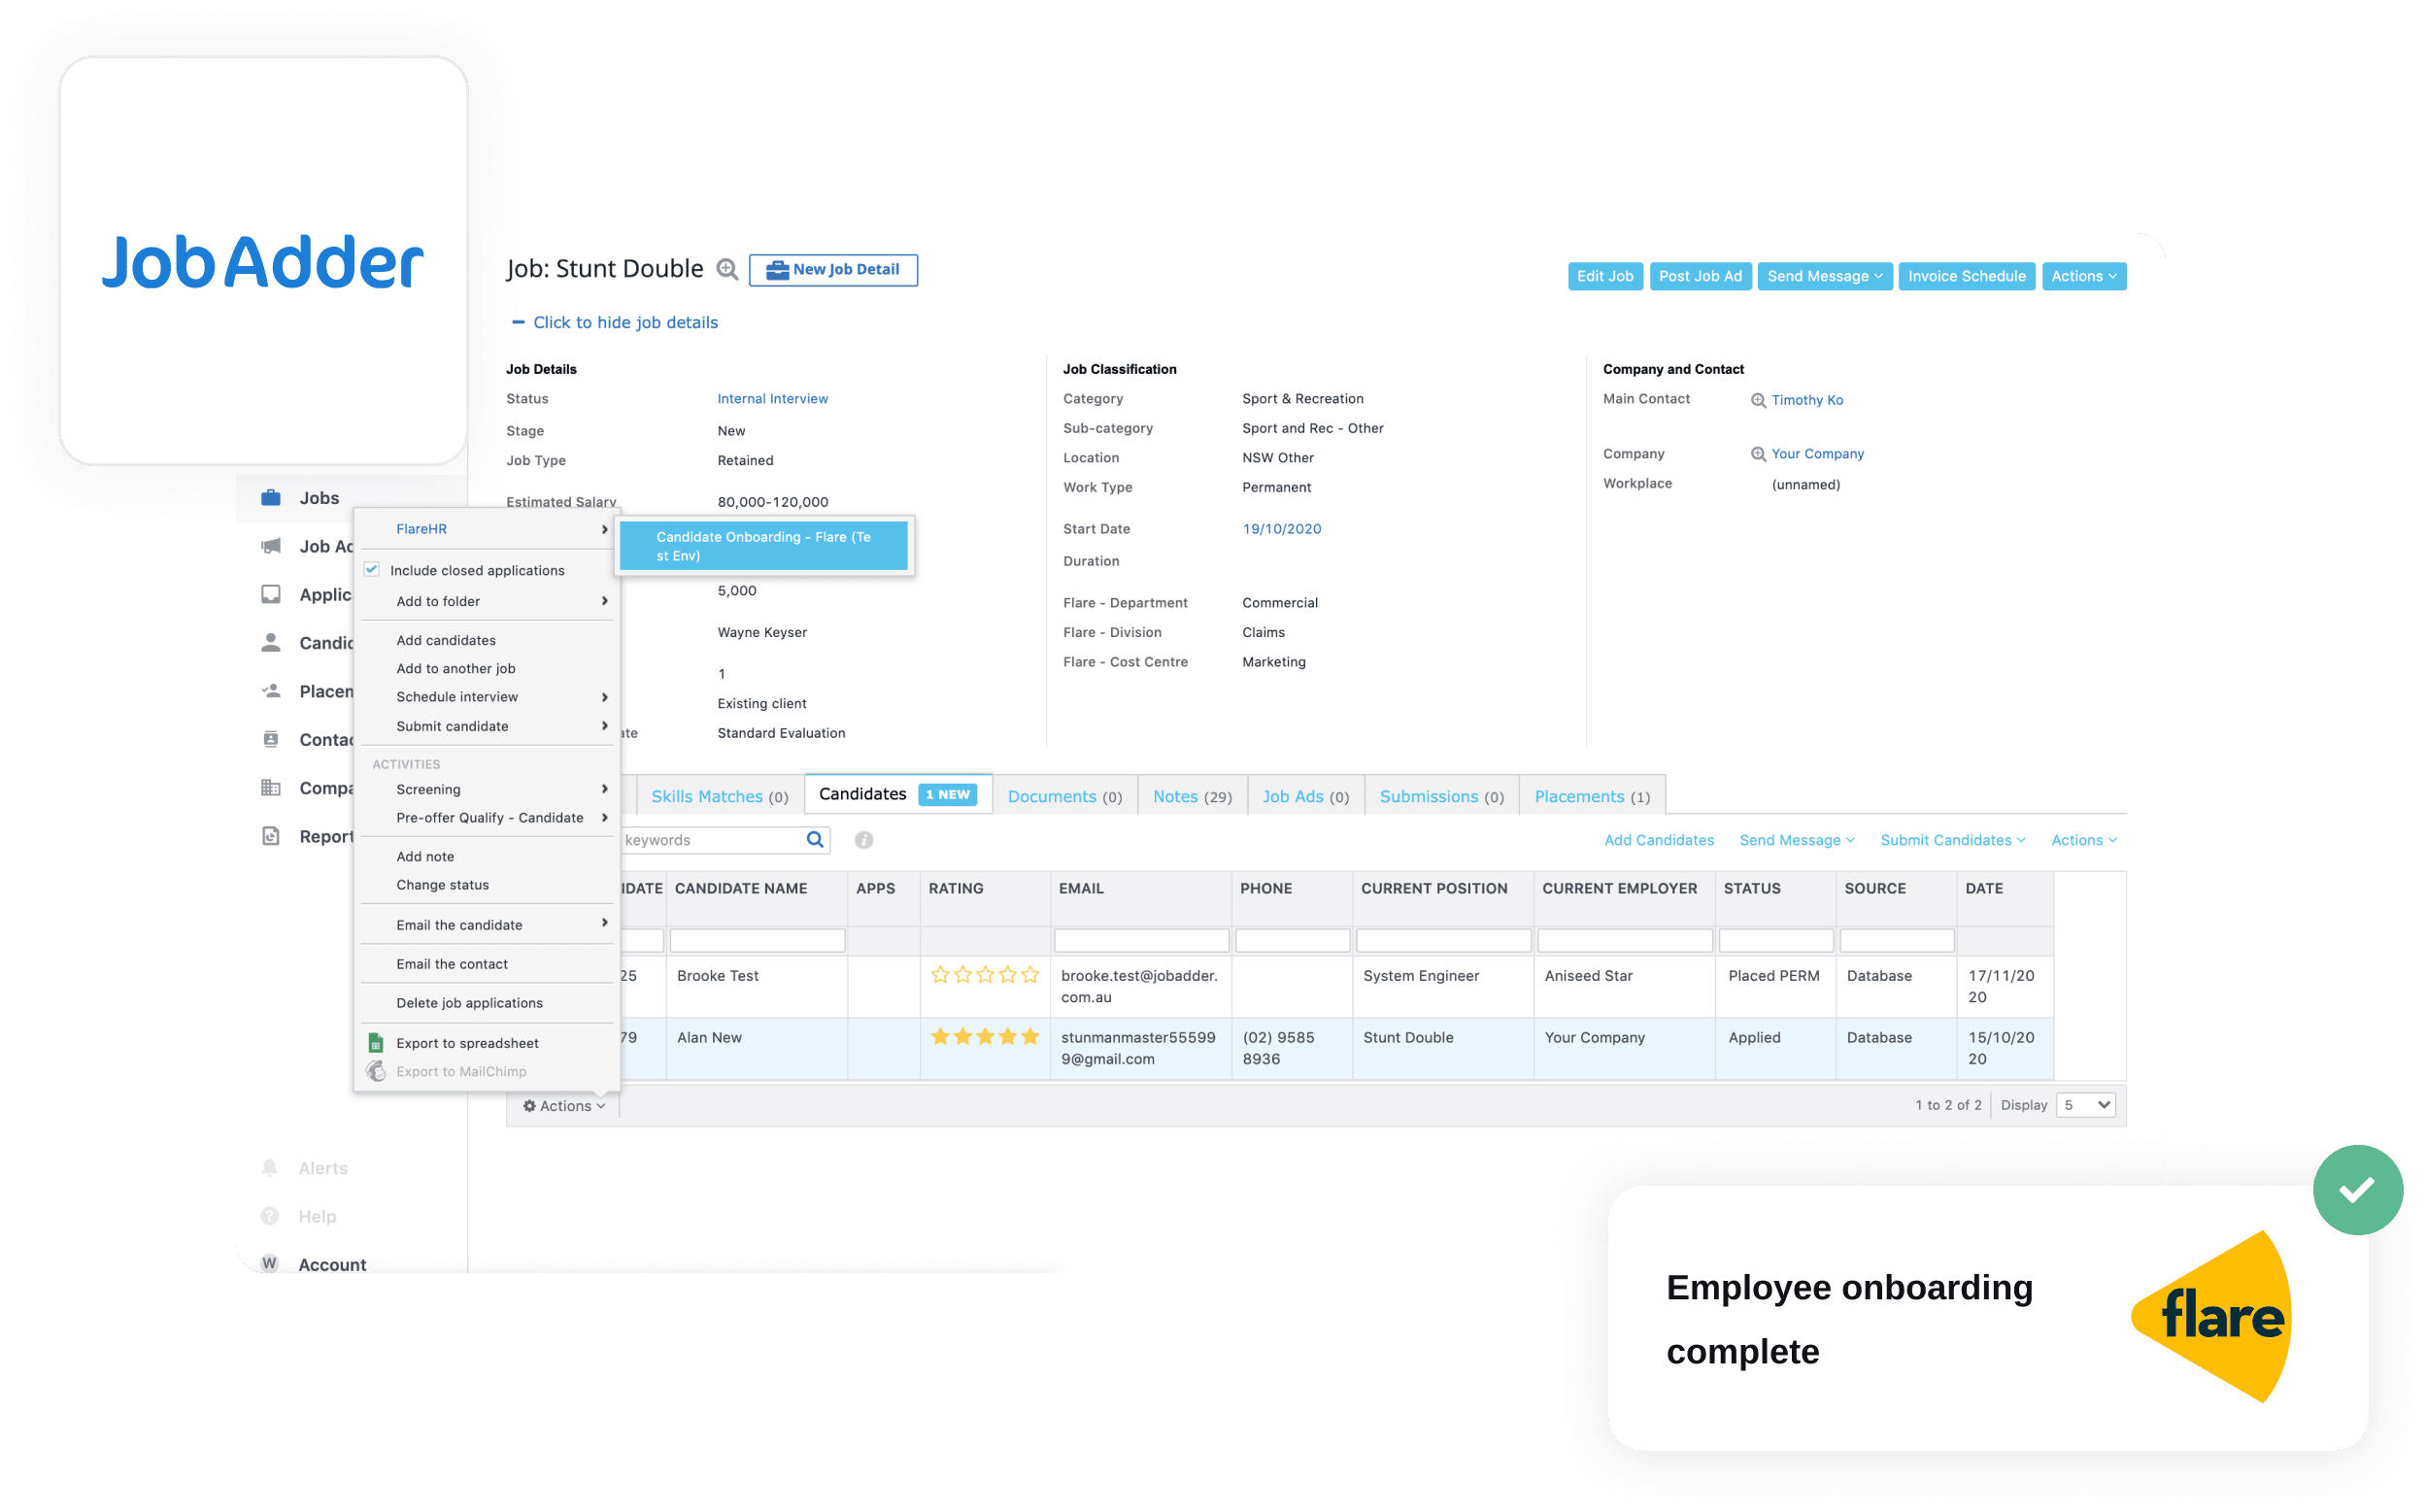The image size is (2427, 1512).
Task: Click the info icon next to keyword search
Action: point(864,840)
